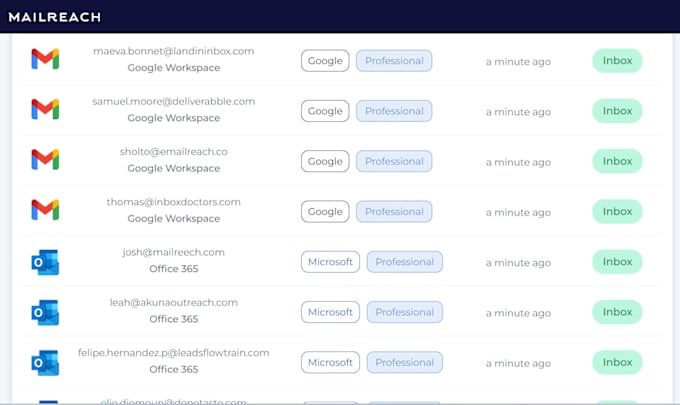The width and height of the screenshot is (680, 405).
Task: Select email samuel.moore@deliverabble.com
Action: (173, 101)
